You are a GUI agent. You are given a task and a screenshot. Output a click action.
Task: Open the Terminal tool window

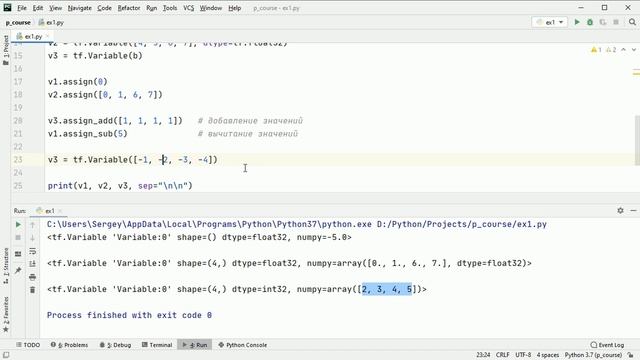point(157,345)
